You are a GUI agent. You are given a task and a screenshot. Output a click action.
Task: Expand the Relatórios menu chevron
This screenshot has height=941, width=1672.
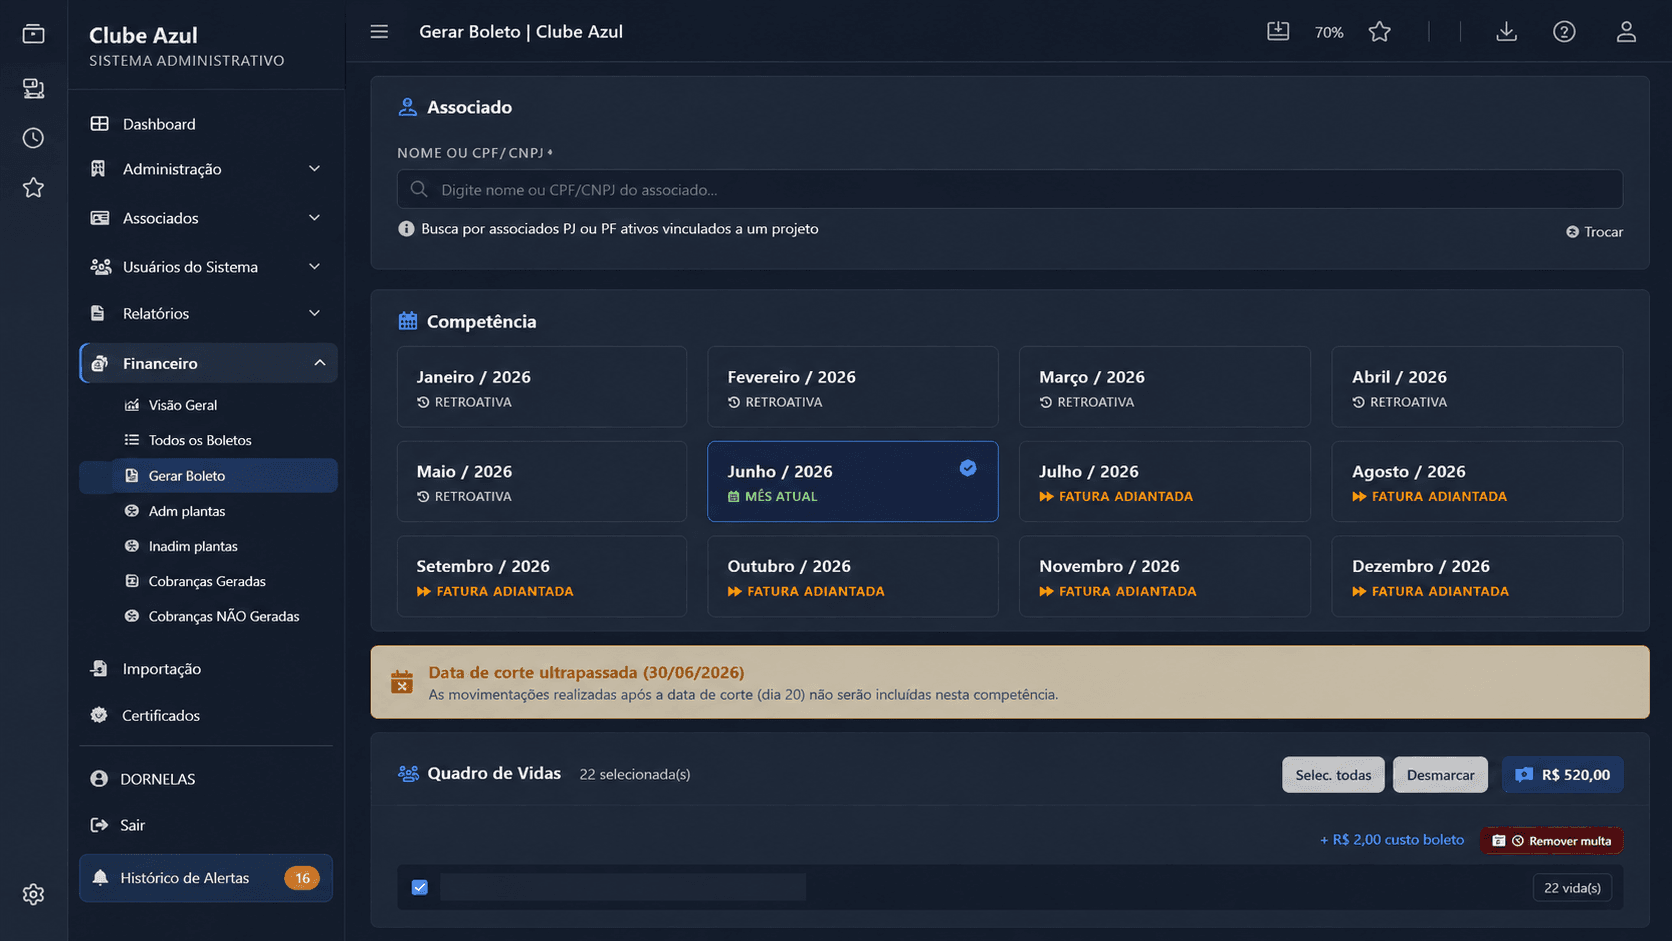[x=314, y=314]
